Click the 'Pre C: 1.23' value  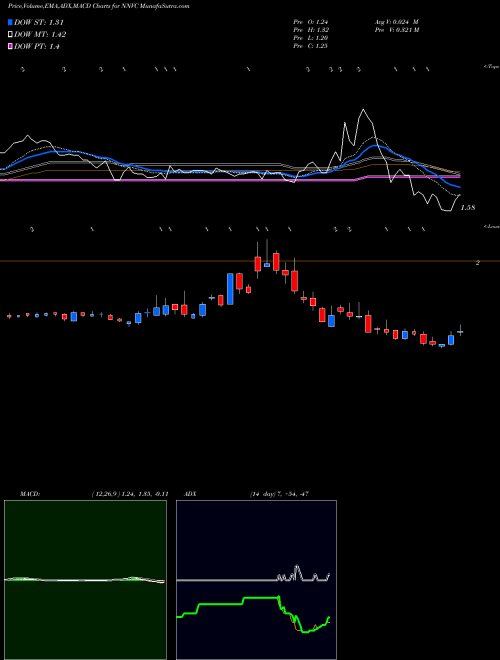tap(311, 46)
